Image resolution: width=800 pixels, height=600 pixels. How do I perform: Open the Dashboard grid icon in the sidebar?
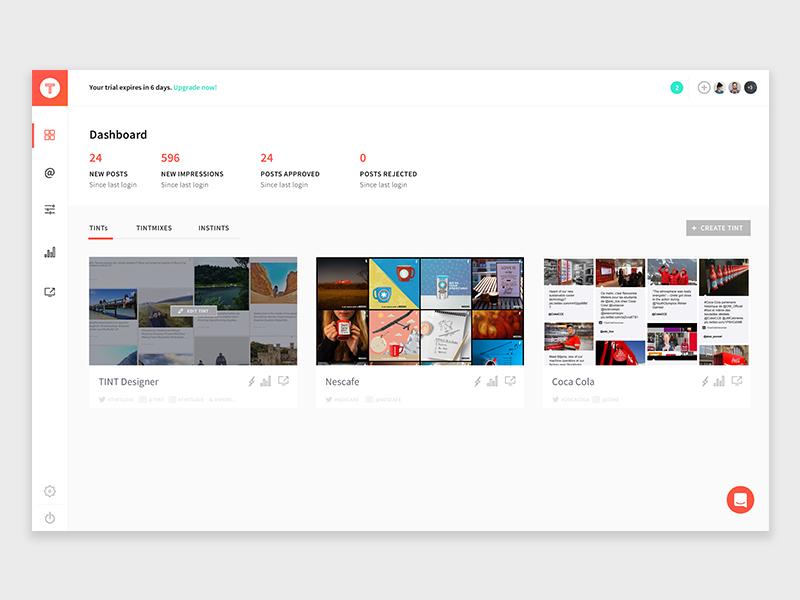point(49,135)
